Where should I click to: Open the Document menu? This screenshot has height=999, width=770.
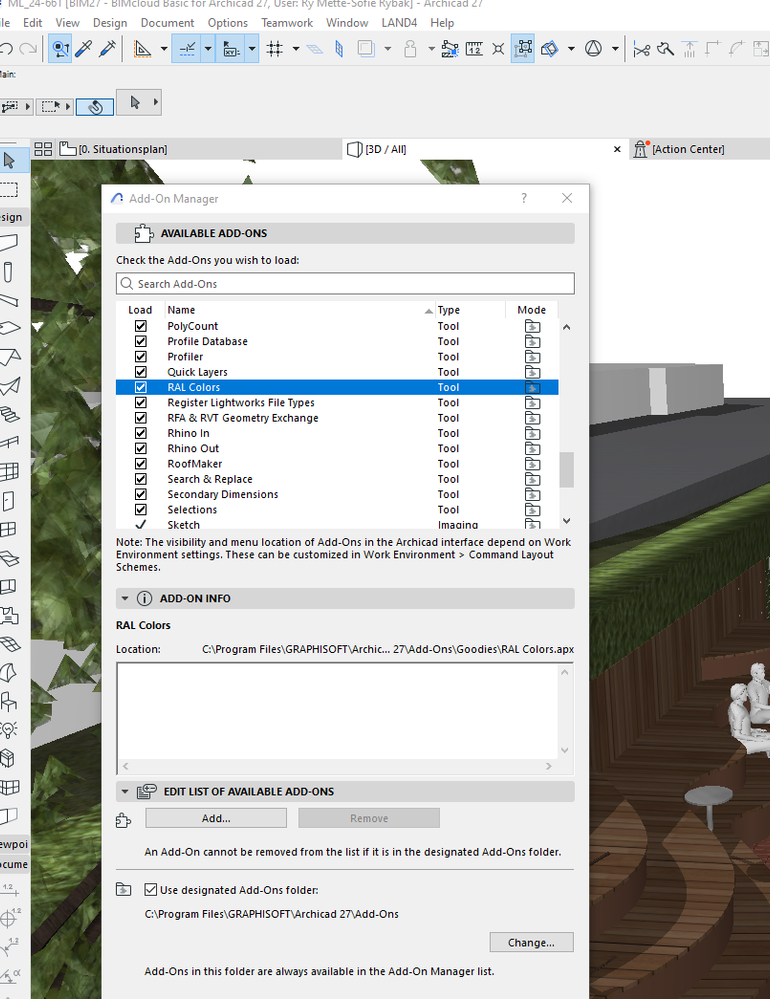pos(168,23)
